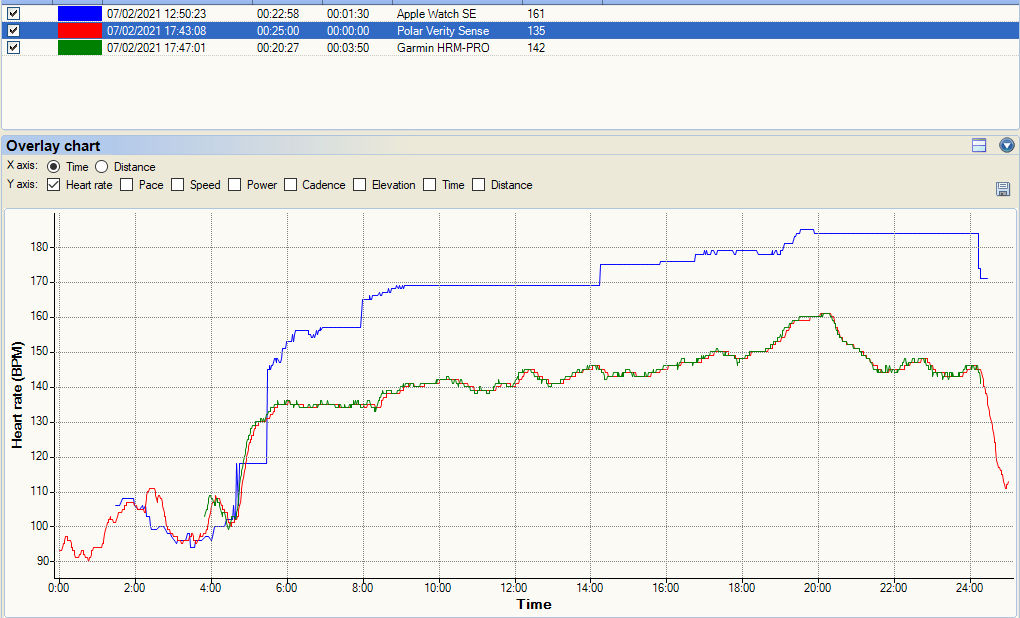This screenshot has width=1020, height=618.
Task: Uncheck the Polar Verity Sense row checkbox
Action: [x=13, y=31]
